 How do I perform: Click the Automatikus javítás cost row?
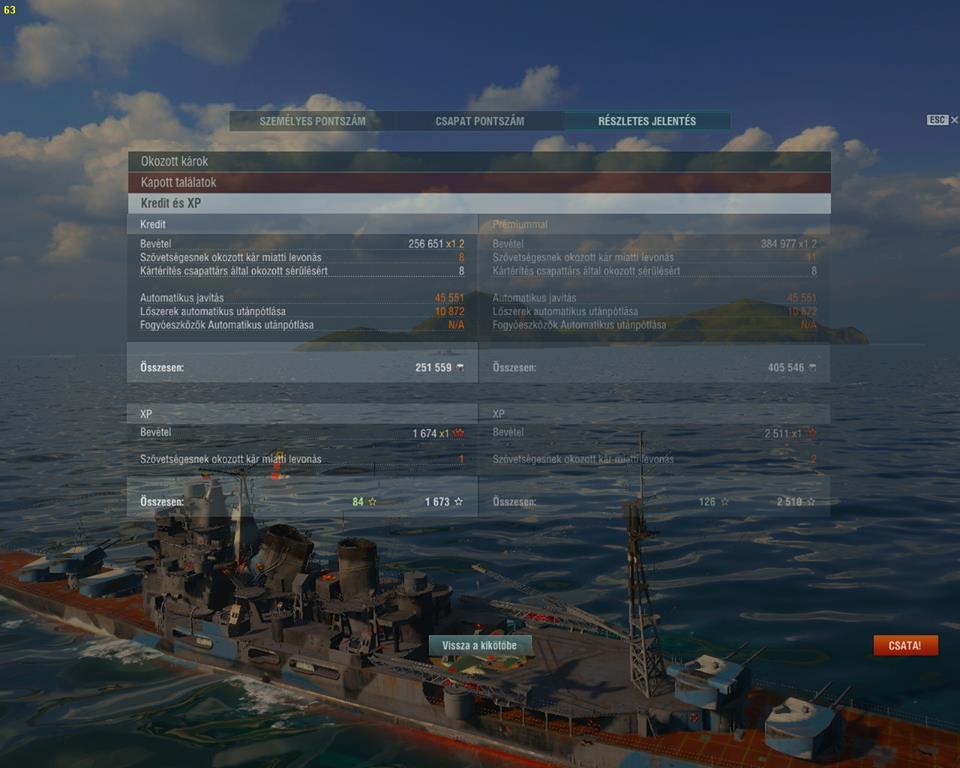point(302,298)
